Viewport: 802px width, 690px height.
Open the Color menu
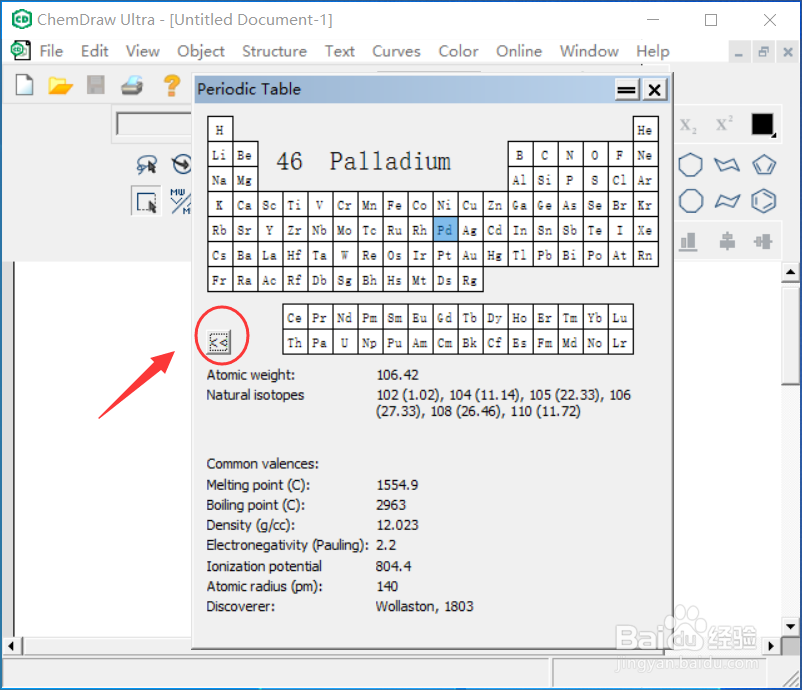click(x=458, y=51)
